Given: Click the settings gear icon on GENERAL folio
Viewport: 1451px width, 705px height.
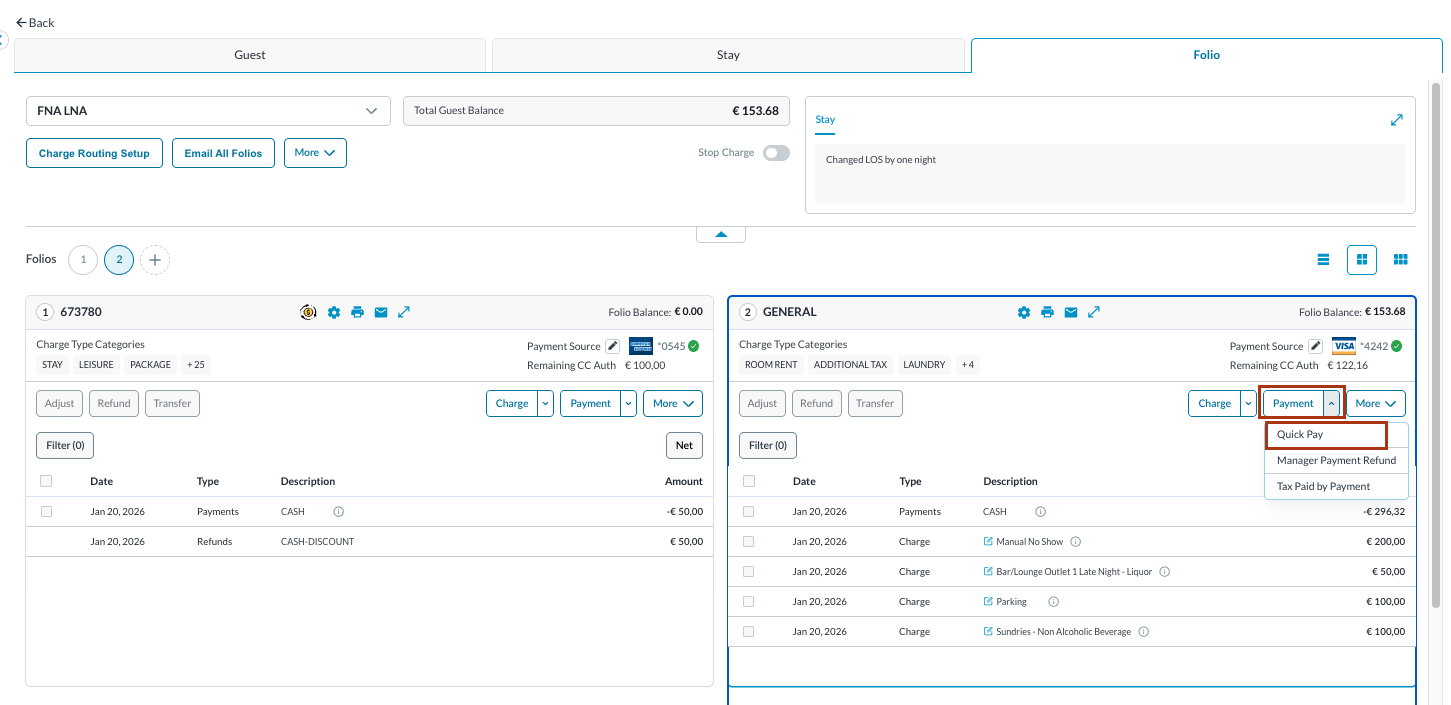Looking at the screenshot, I should point(1023,312).
